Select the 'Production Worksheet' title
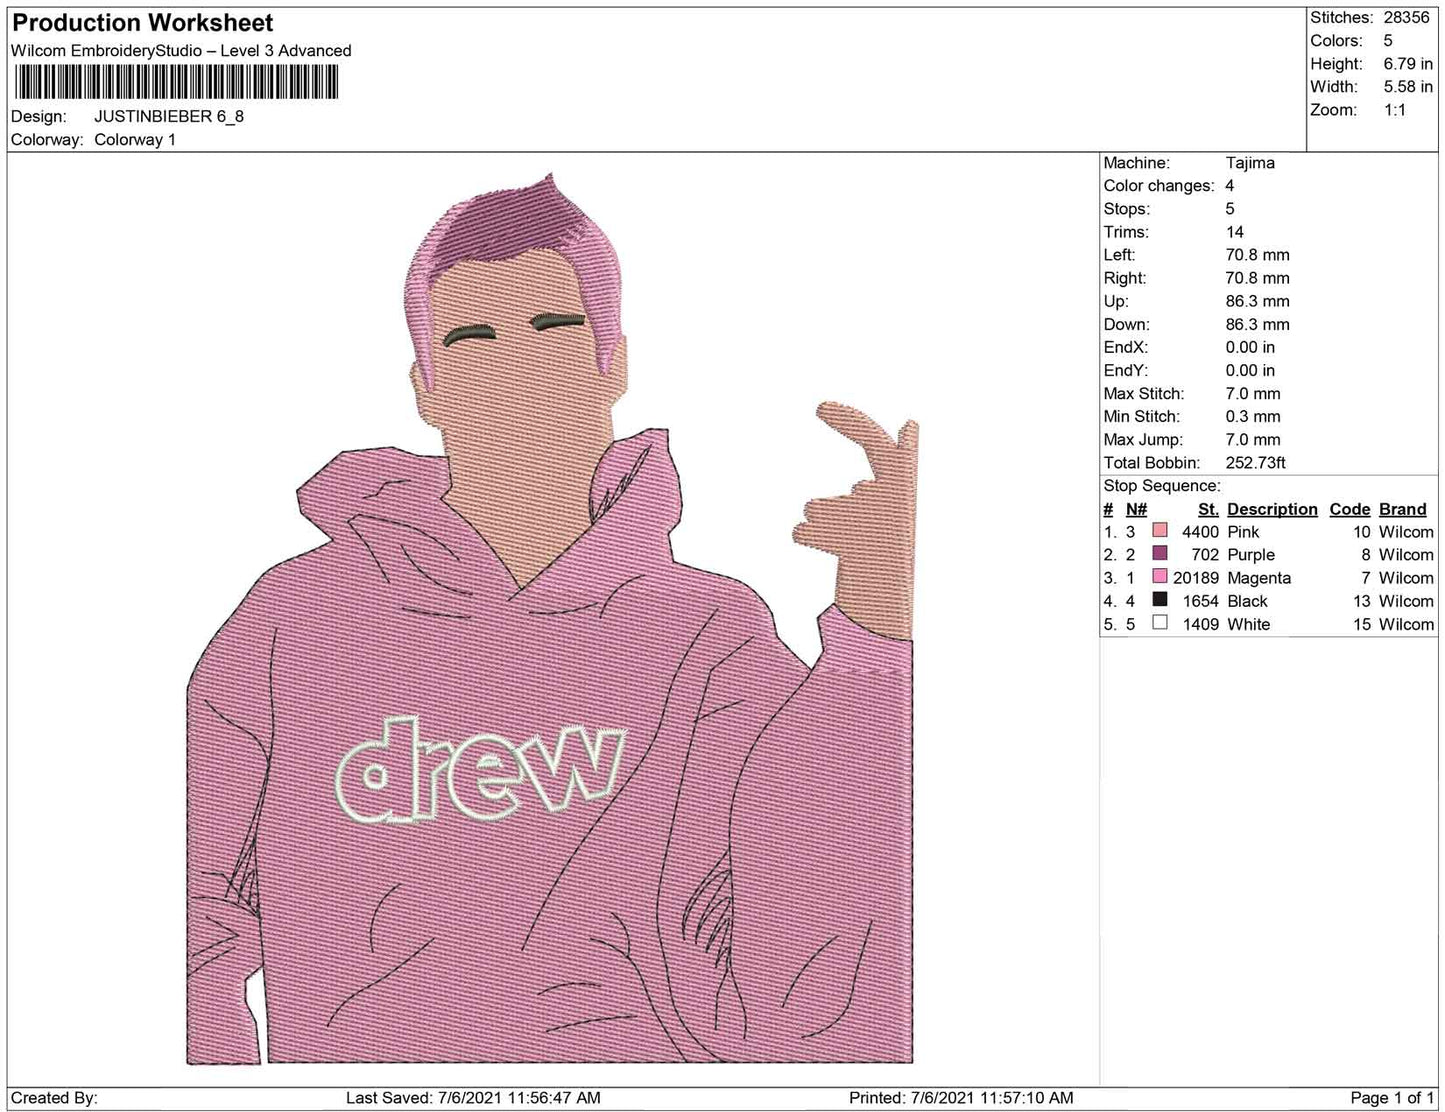The width and height of the screenshot is (1445, 1112). [x=142, y=23]
